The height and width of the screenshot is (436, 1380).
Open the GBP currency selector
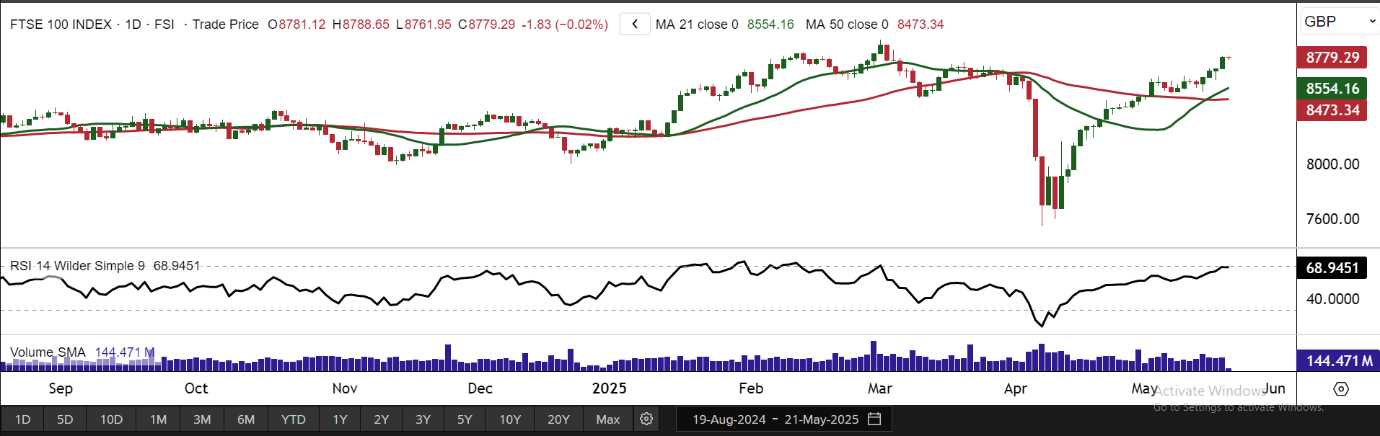click(x=1338, y=21)
